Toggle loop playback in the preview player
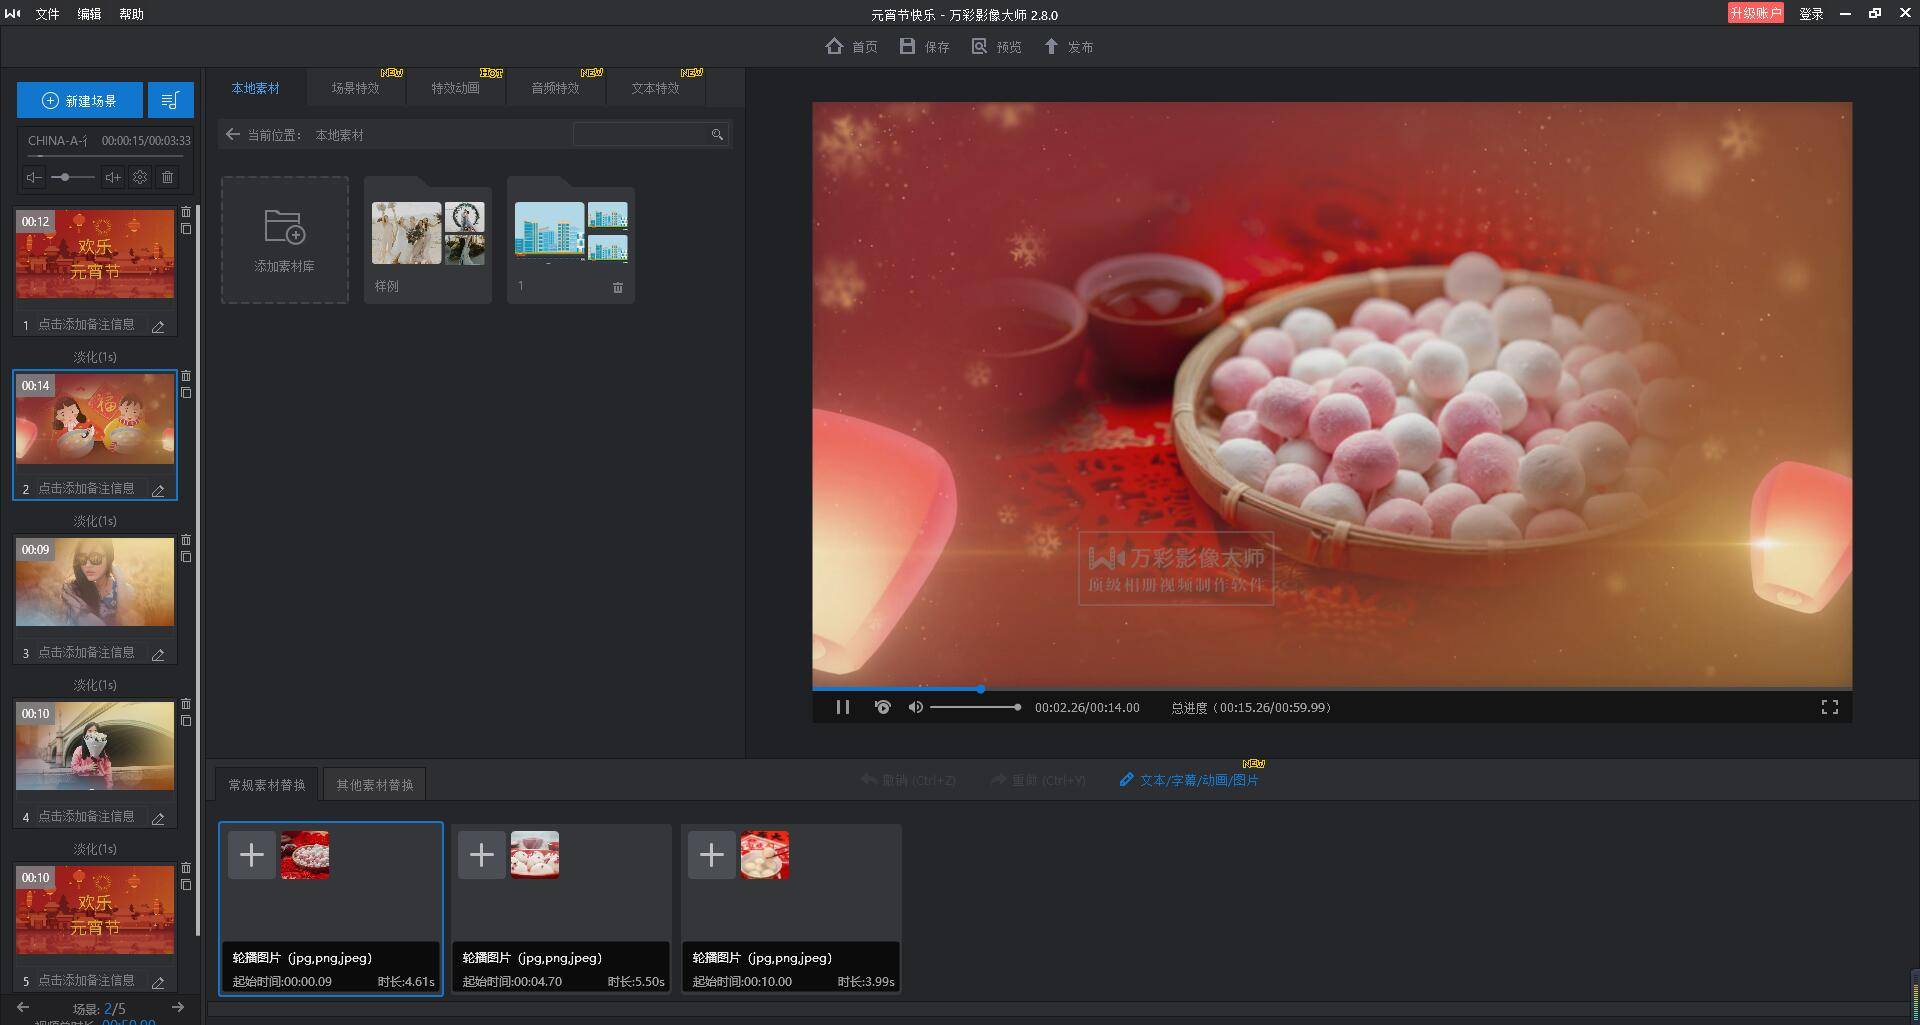The width and height of the screenshot is (1920, 1025). click(x=882, y=707)
